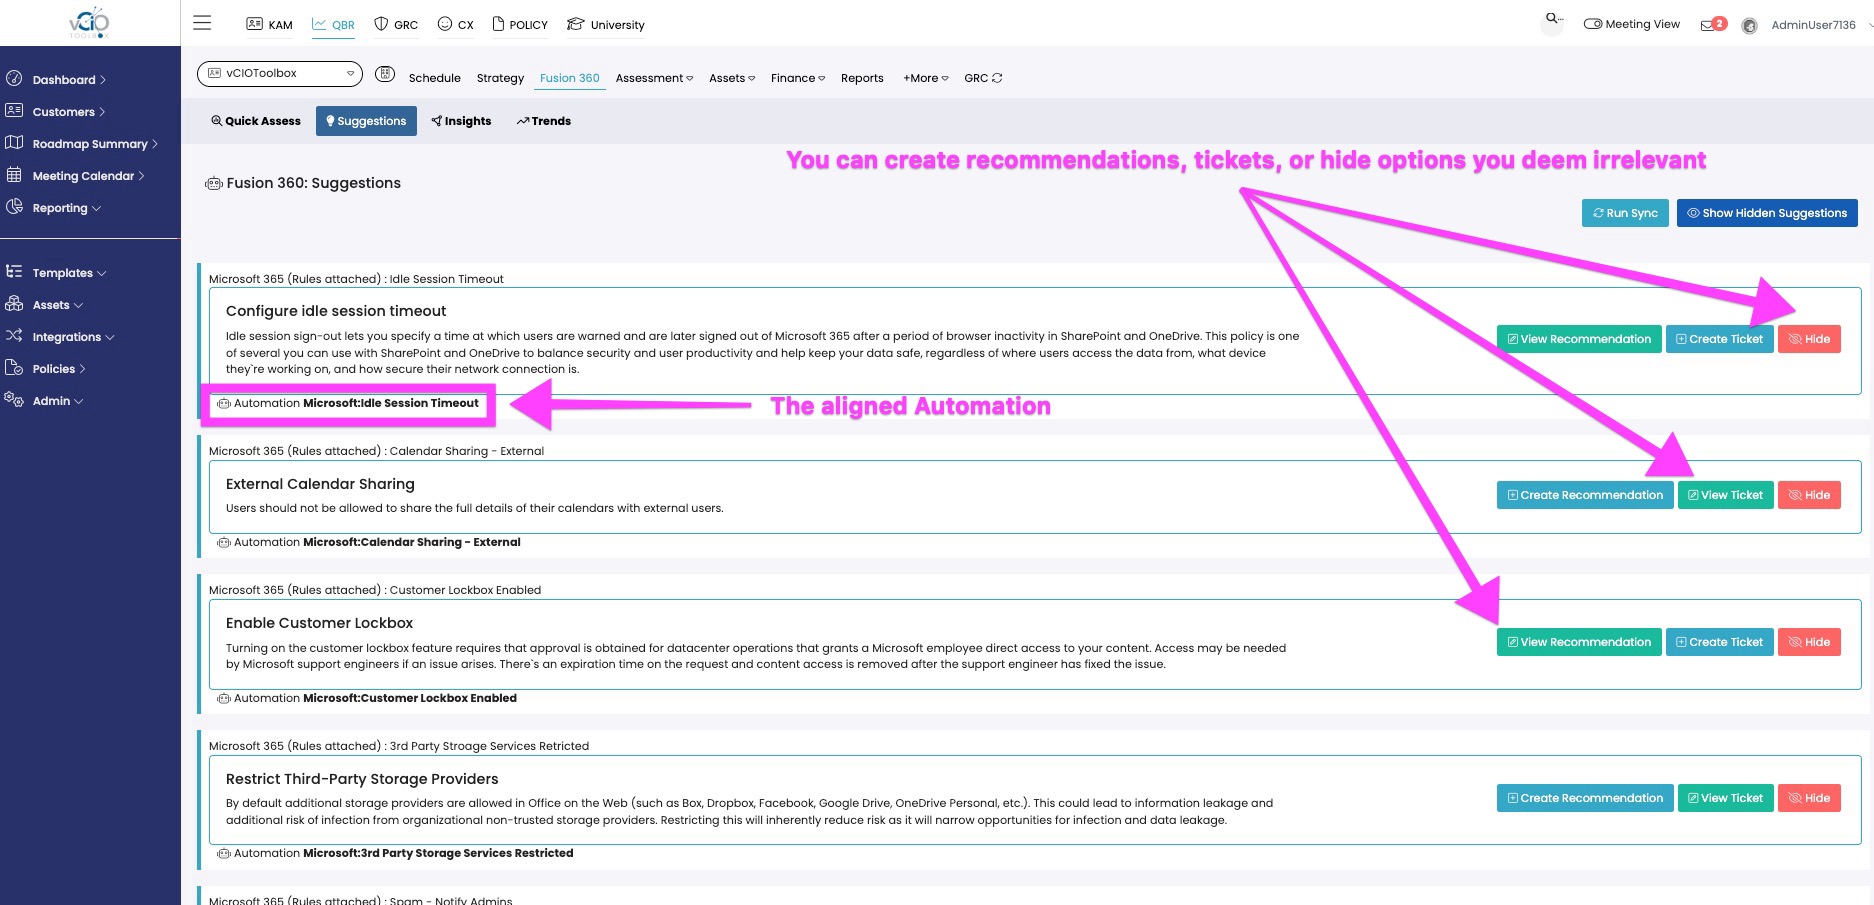The width and height of the screenshot is (1874, 905).
Task: Click the Templates sidebar icon
Action: 14,271
